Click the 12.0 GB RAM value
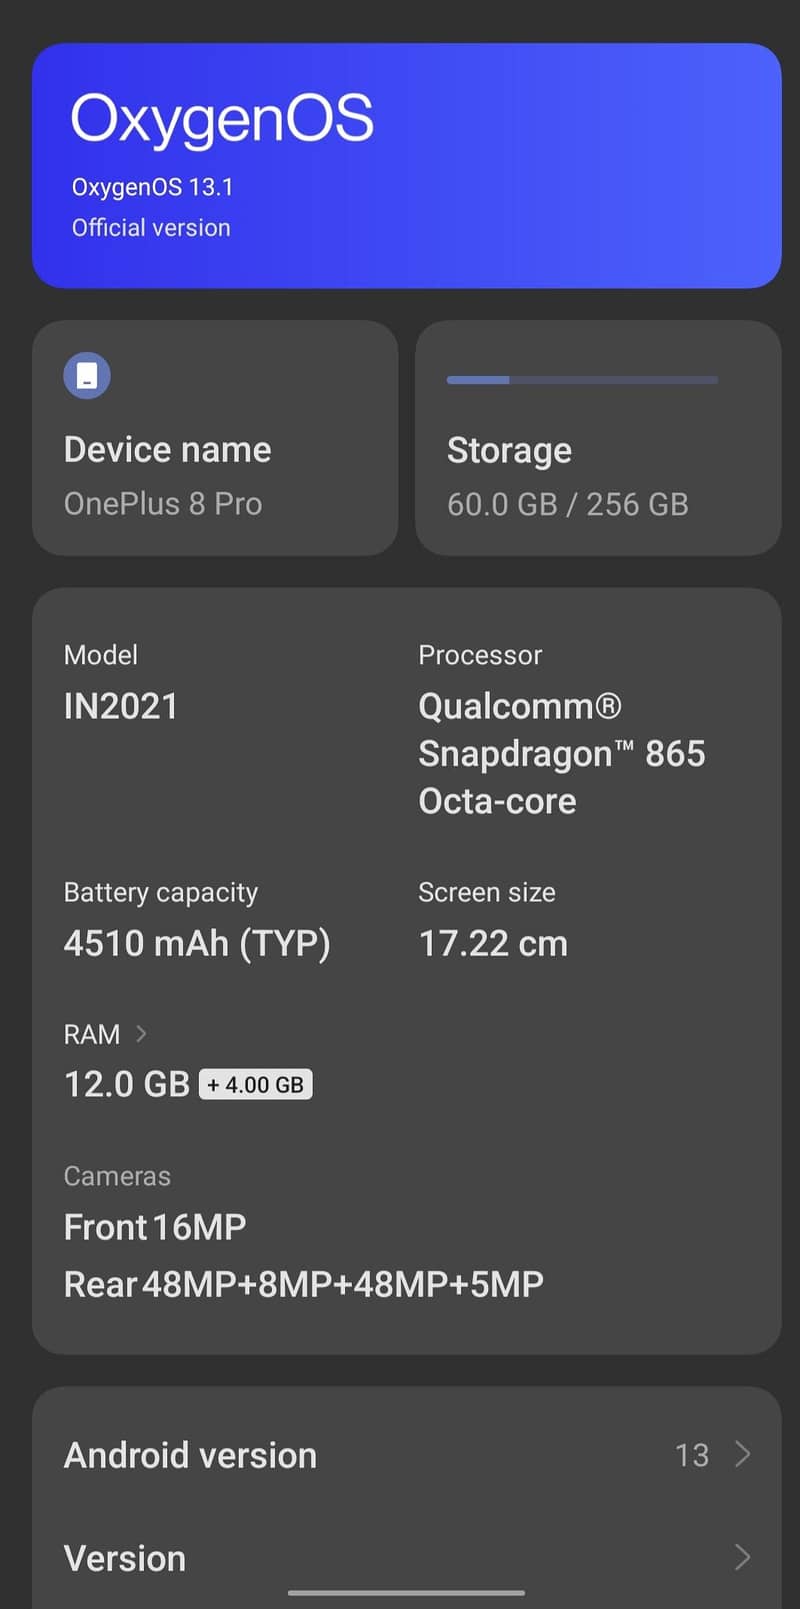This screenshot has height=1609, width=800. coord(127,1083)
